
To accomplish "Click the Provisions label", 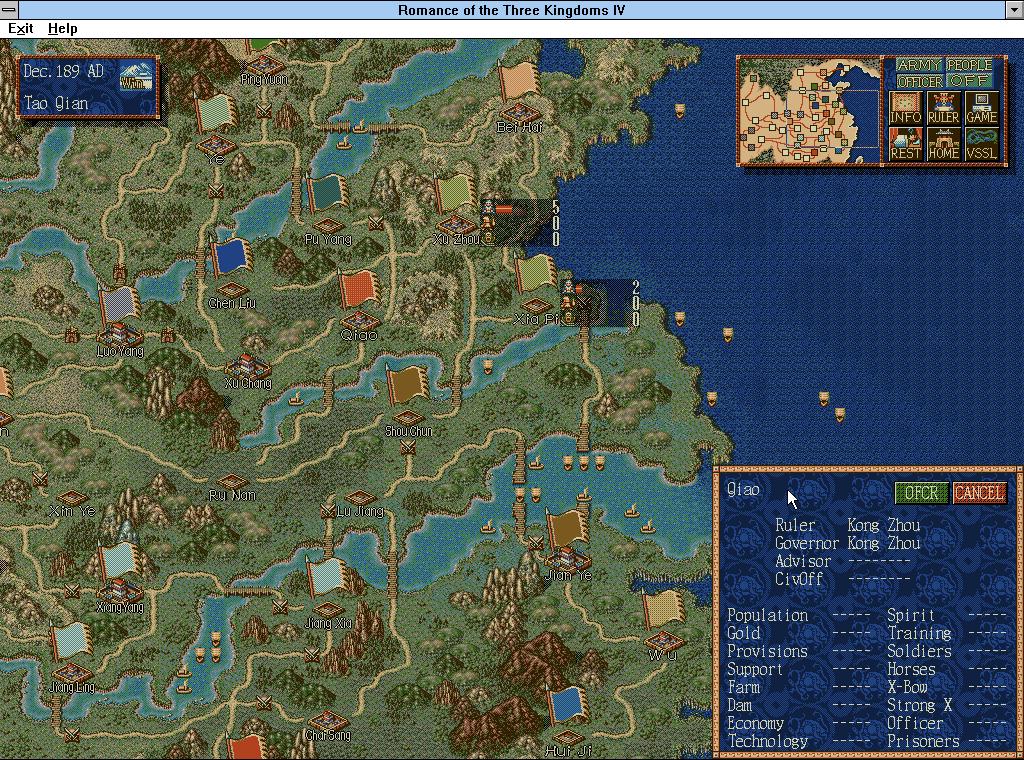I will pyautogui.click(x=767, y=652).
